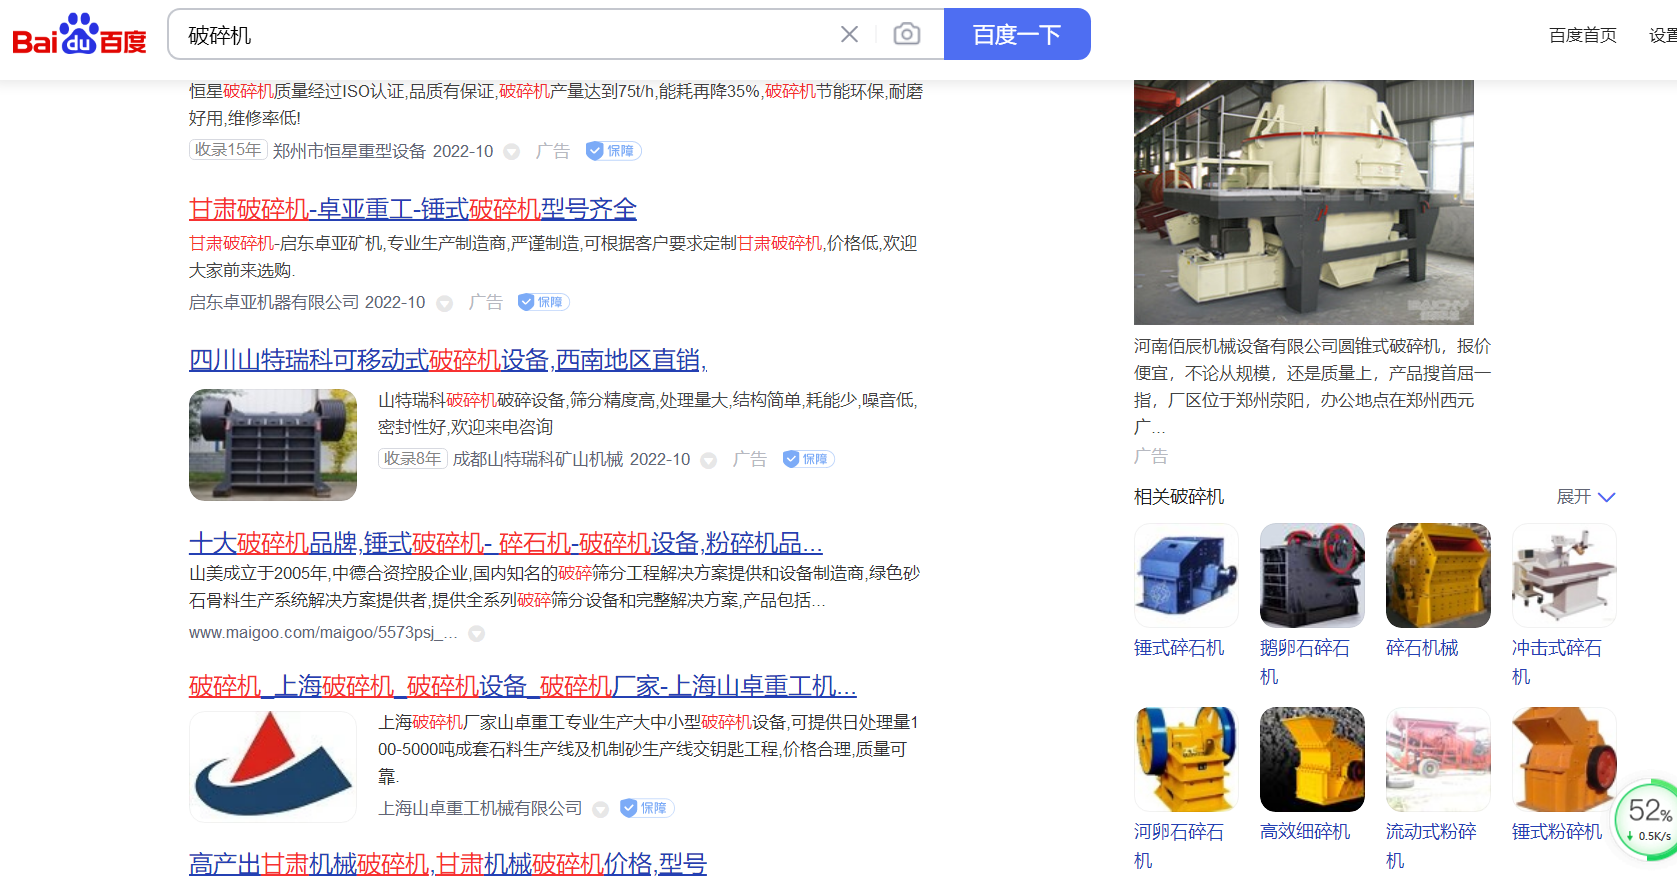The width and height of the screenshot is (1677, 890).
Task: Click the 百度一下 search button
Action: tap(1017, 34)
